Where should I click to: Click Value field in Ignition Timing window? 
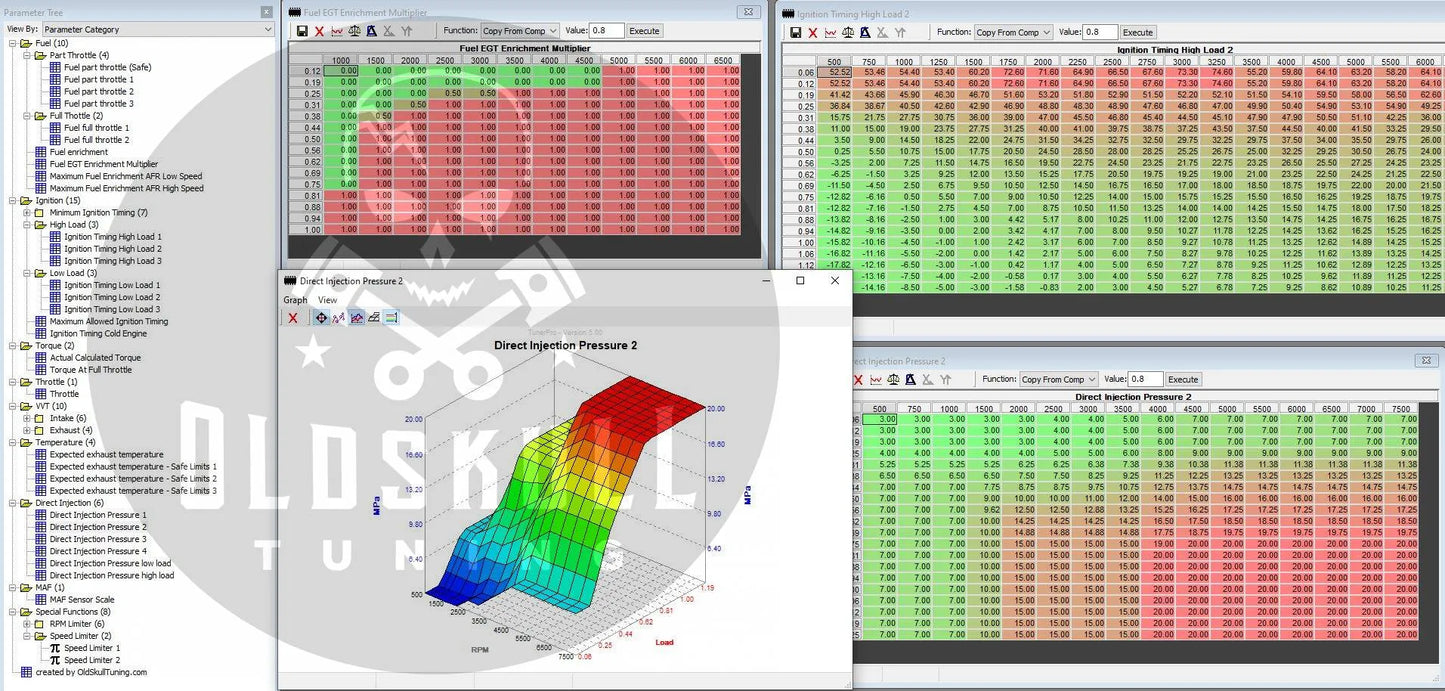tap(1099, 32)
